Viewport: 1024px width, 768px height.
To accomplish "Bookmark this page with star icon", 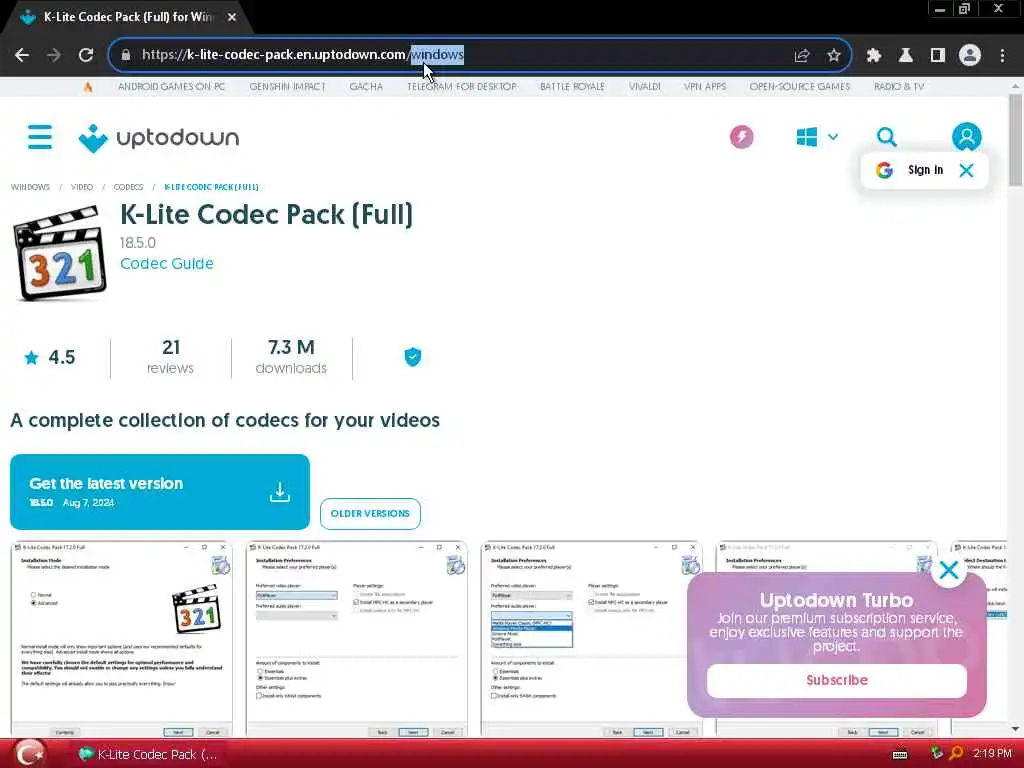I will [x=834, y=56].
